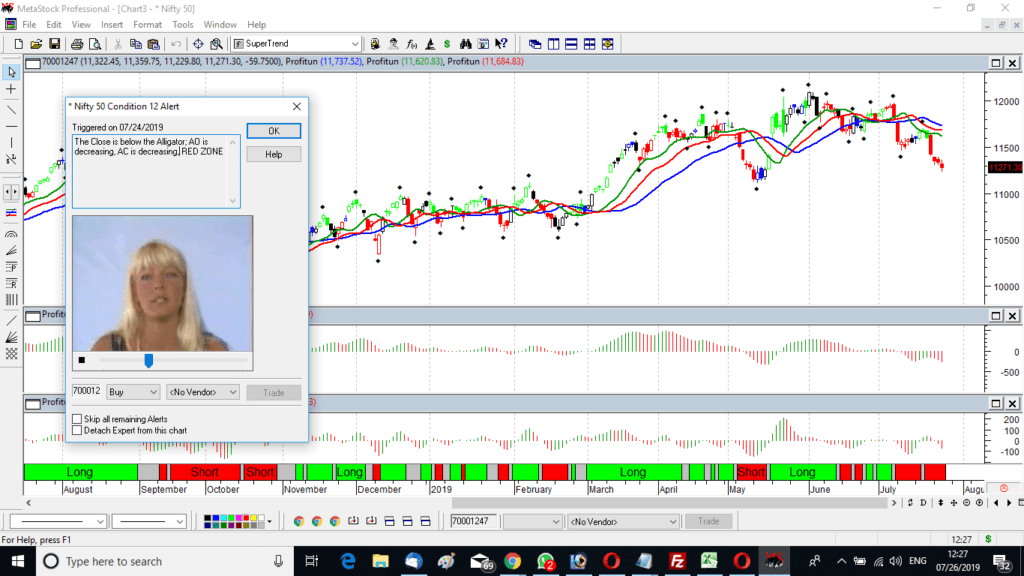Viewport: 1024px width, 576px height.
Task: Click the 70001247 symbol field at bottom
Action: [x=474, y=521]
